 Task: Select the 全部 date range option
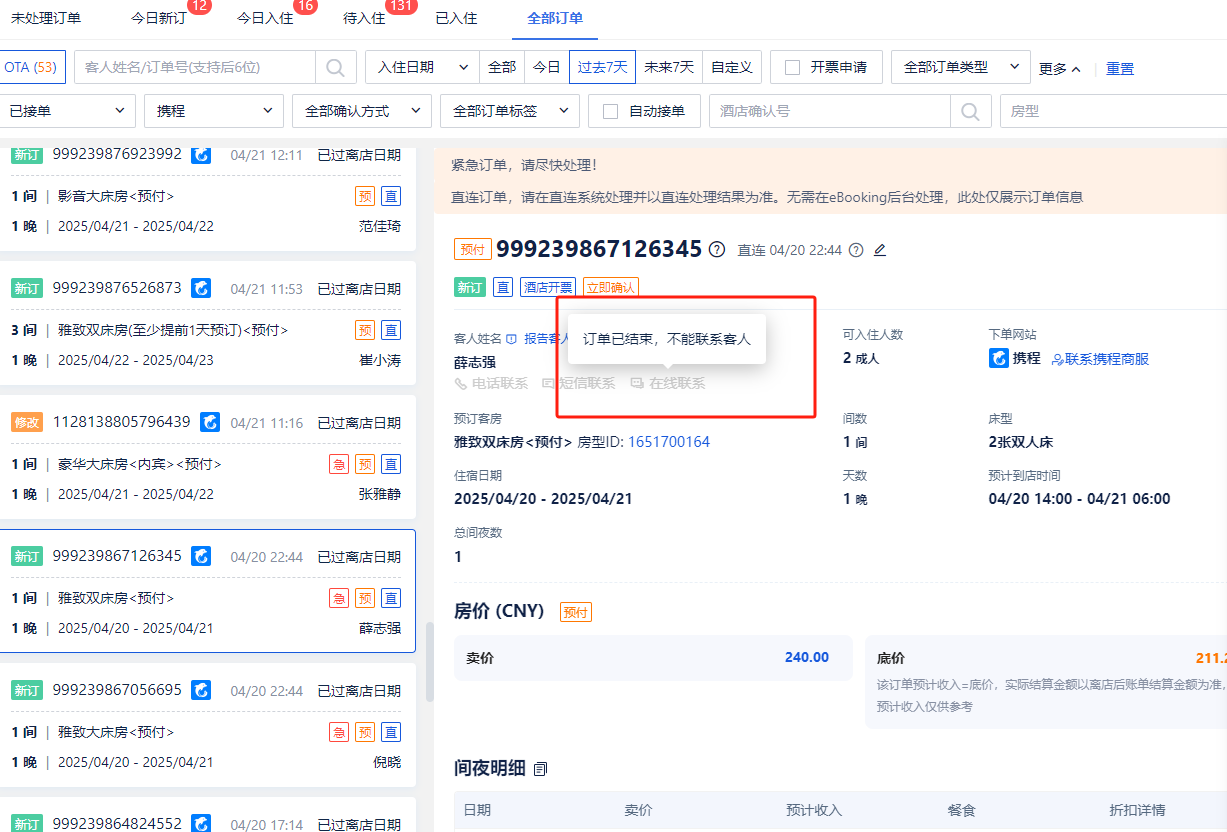(502, 67)
